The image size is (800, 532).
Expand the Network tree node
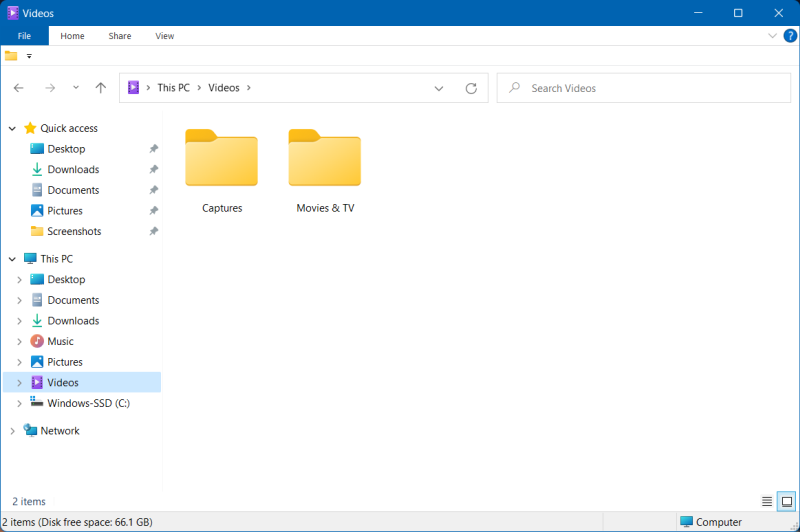(12, 431)
